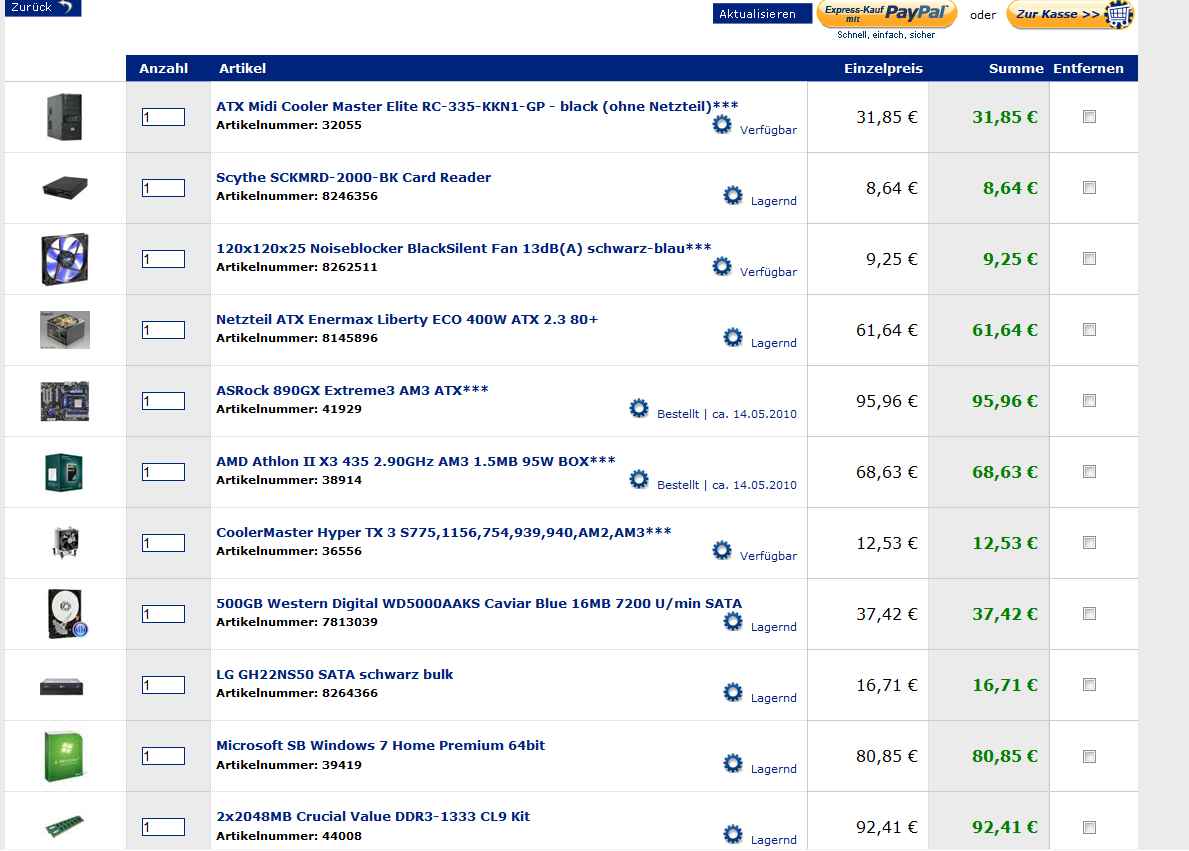Click the availability gear icon for CoolerMaster Hyper TX 3
Image resolution: width=1189 pixels, height=851 pixels.
point(722,551)
